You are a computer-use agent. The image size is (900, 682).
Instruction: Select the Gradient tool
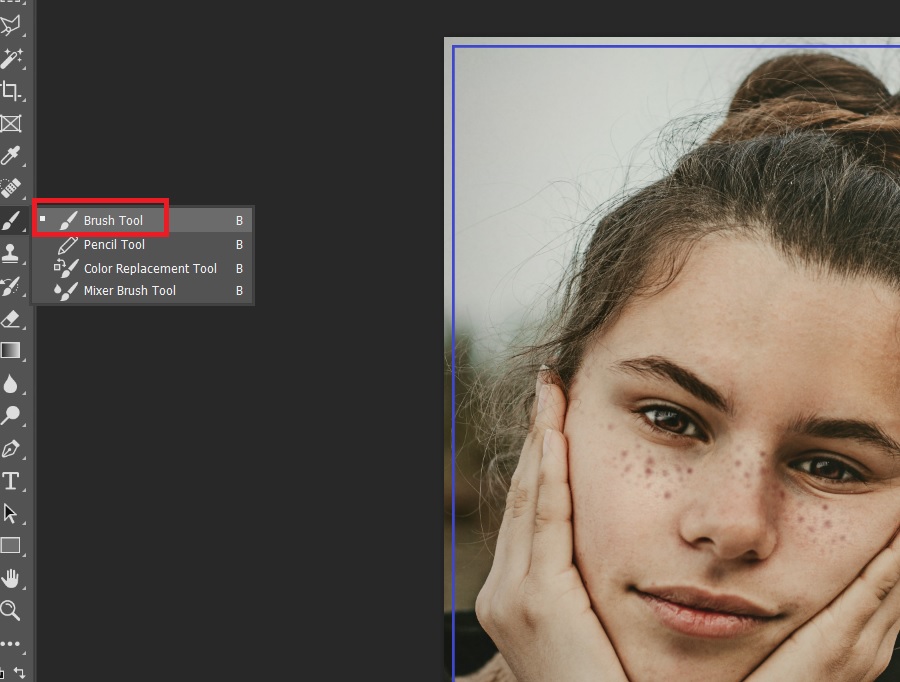tap(11, 350)
